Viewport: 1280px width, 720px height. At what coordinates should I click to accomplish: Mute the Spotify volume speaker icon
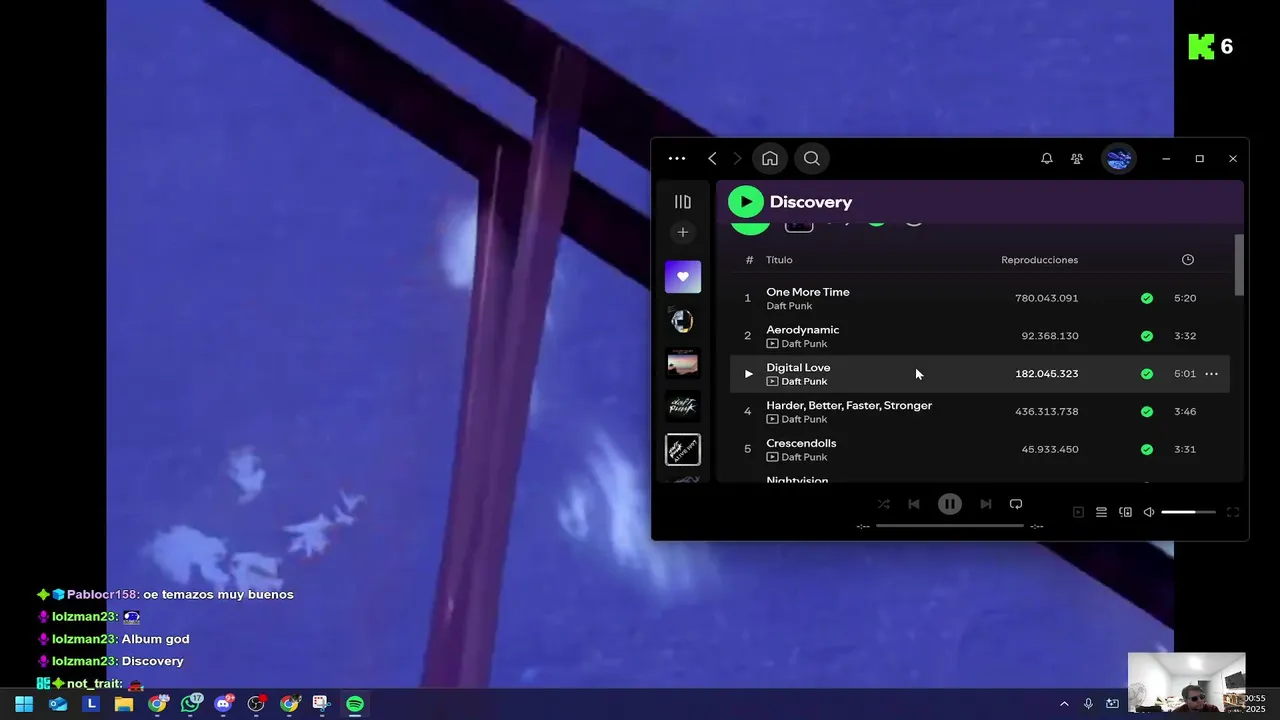[1149, 512]
